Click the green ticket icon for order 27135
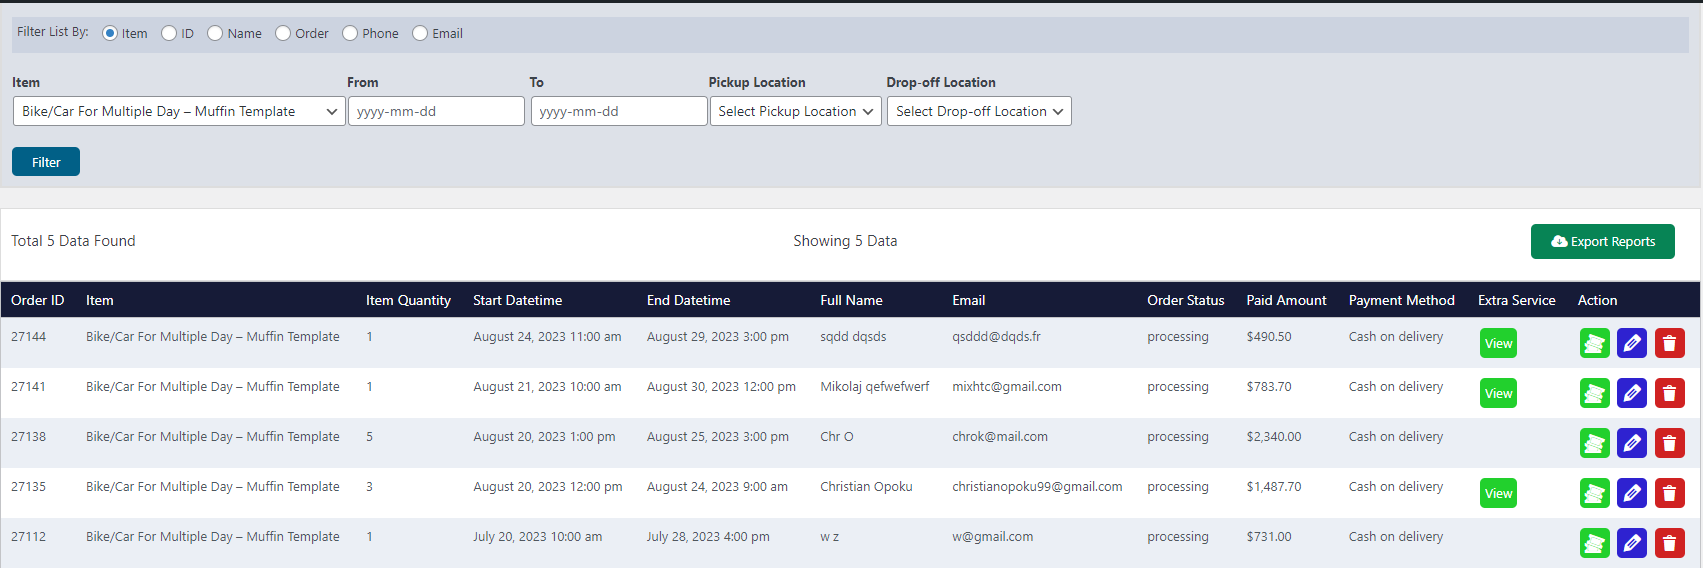The height and width of the screenshot is (568, 1703). tap(1594, 493)
